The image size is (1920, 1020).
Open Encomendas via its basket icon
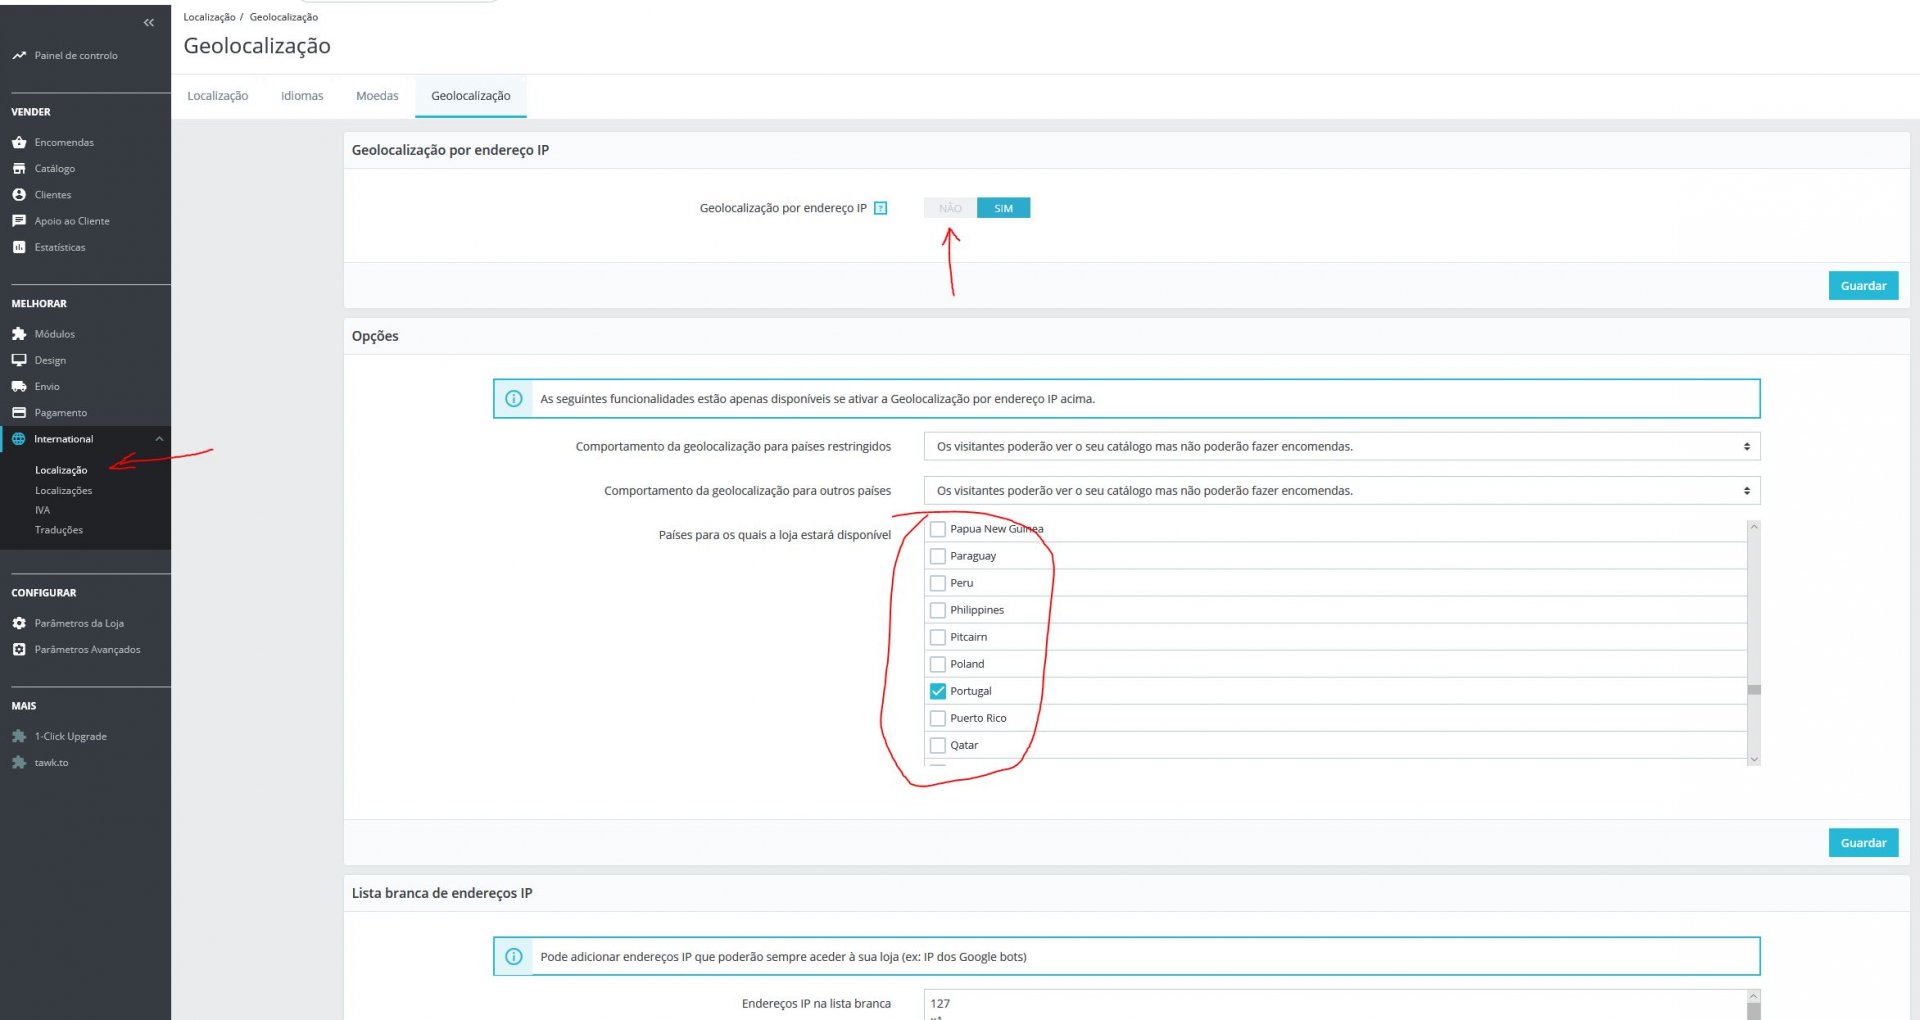click(19, 142)
